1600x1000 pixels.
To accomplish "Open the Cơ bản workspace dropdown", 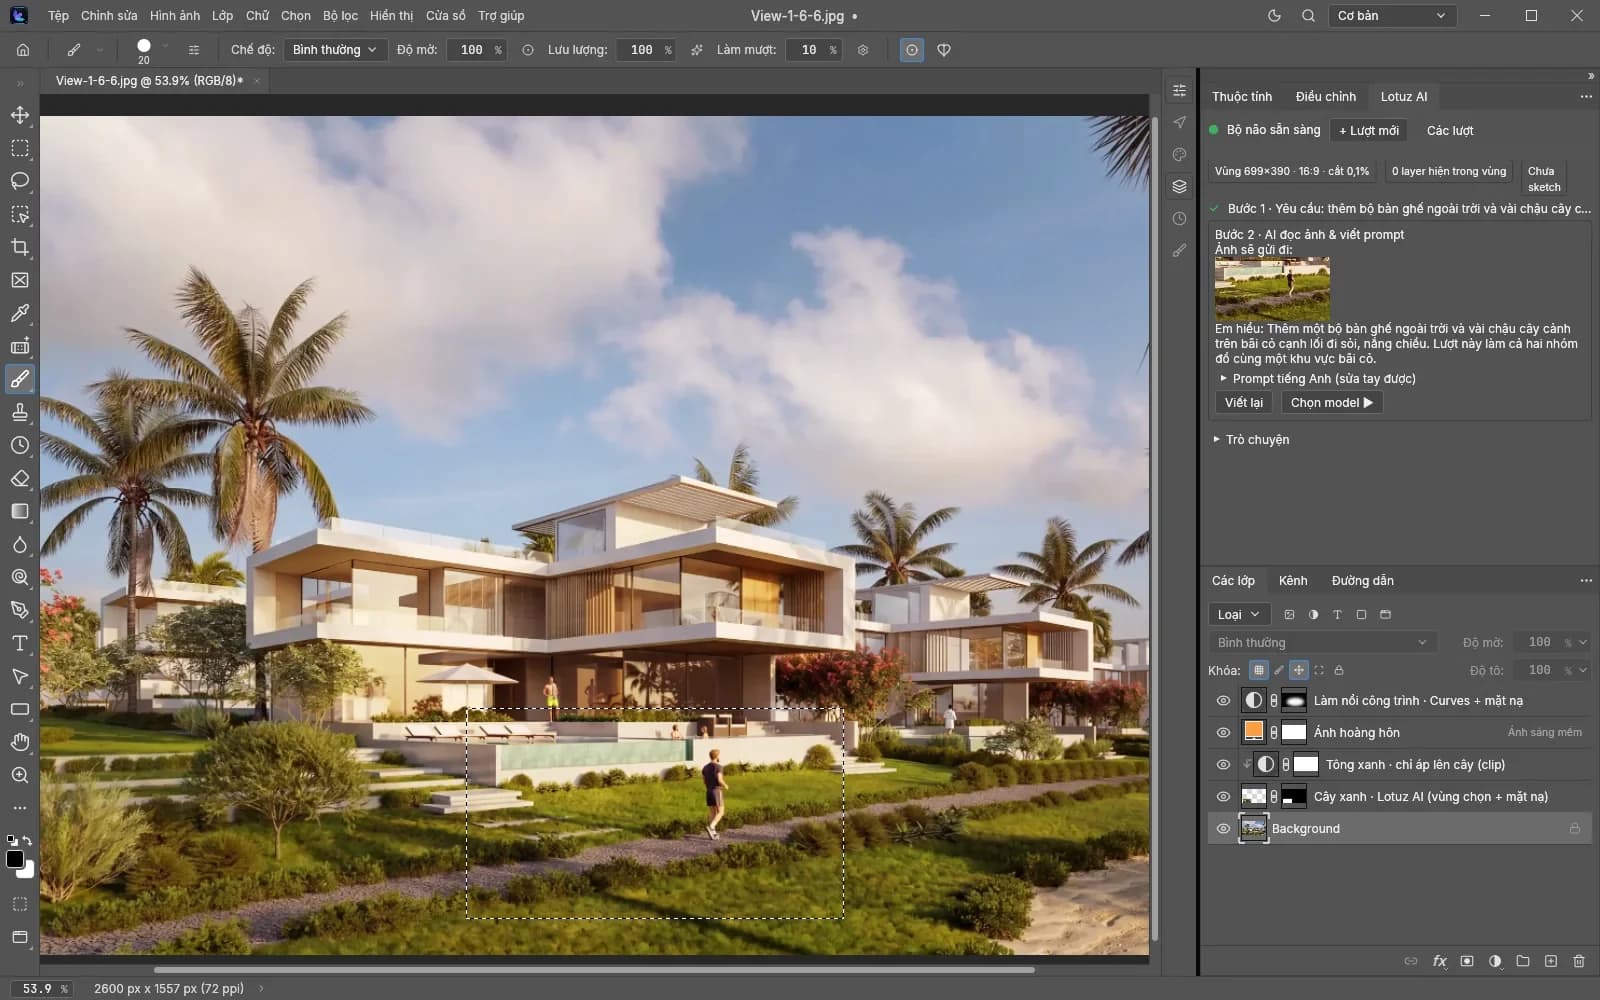I will [1391, 16].
